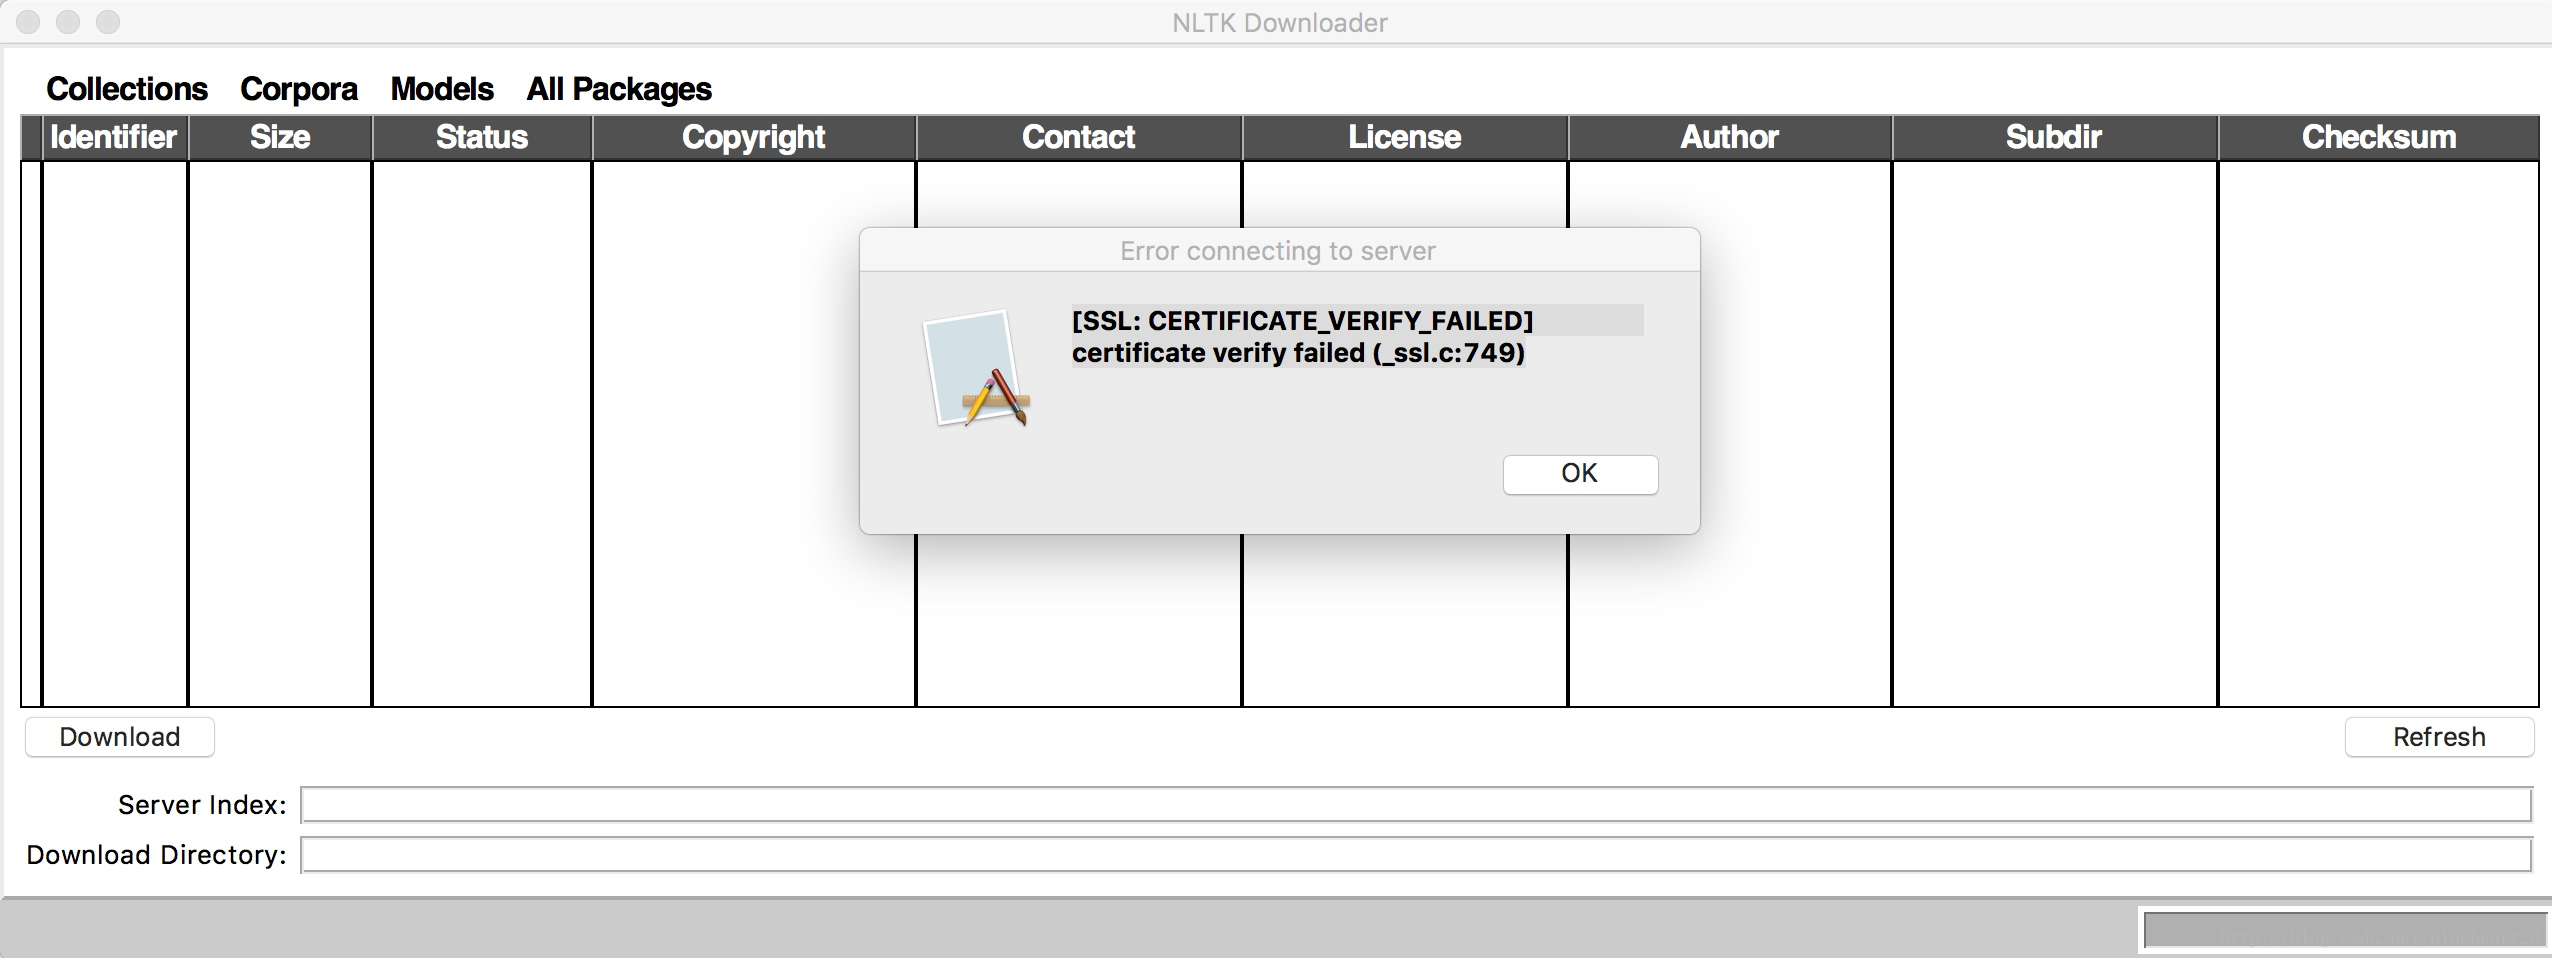
Task: Focus the Server Index field
Action: 1416,805
